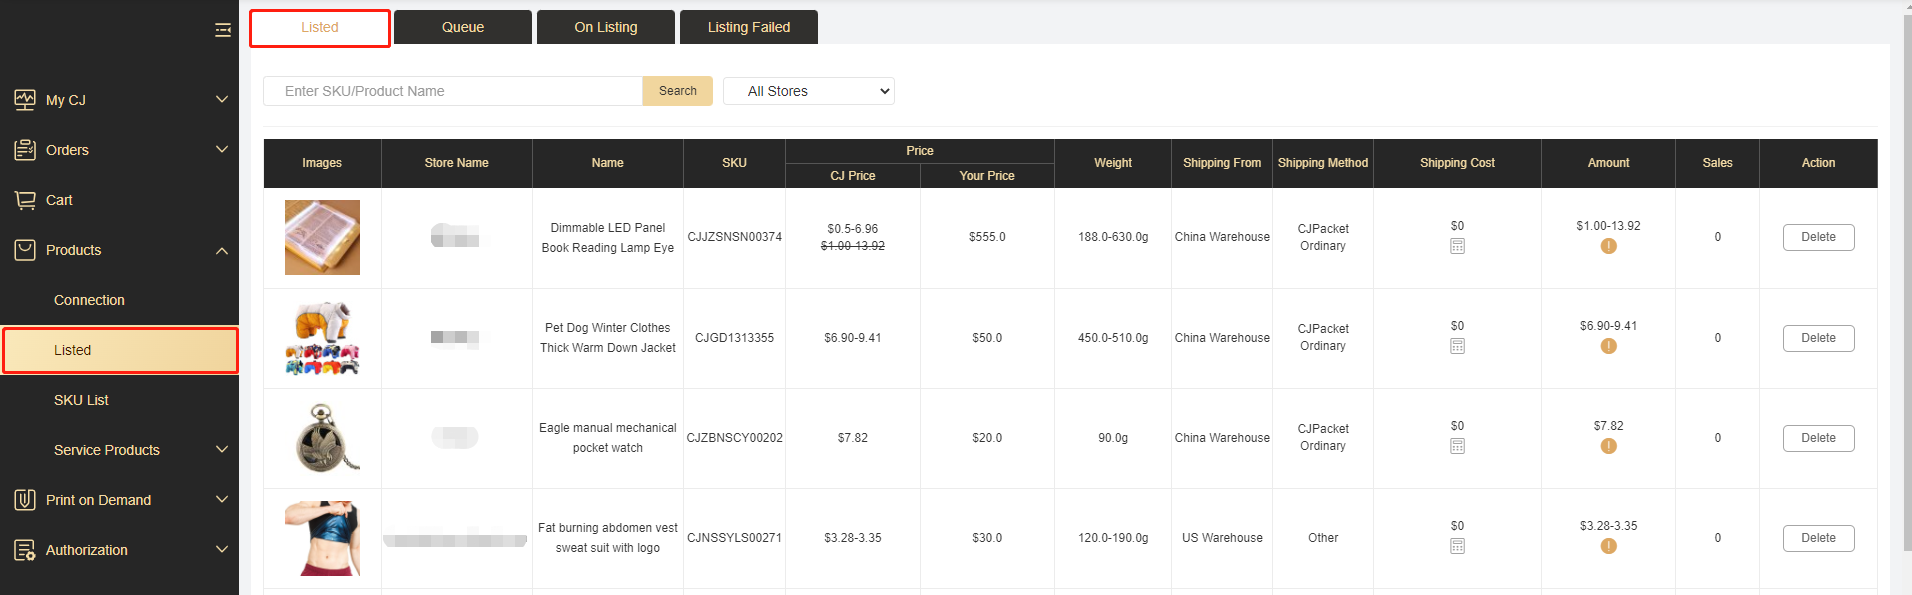Open shipping calculator for Dimmable LED Panel

tap(1457, 246)
